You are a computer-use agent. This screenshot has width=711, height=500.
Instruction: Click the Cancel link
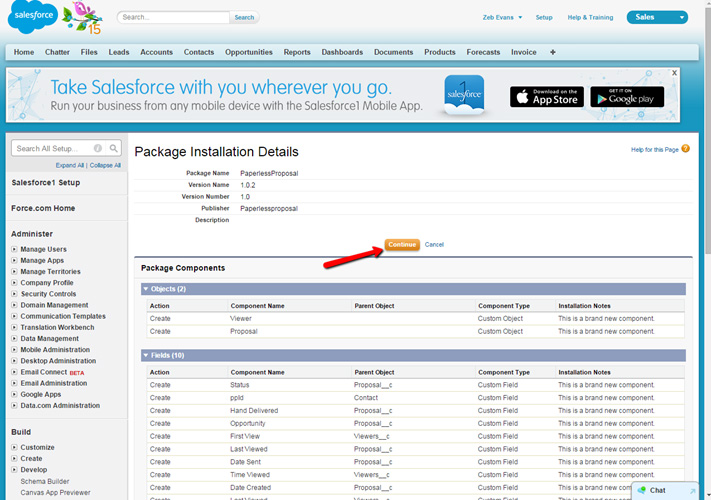click(x=434, y=244)
